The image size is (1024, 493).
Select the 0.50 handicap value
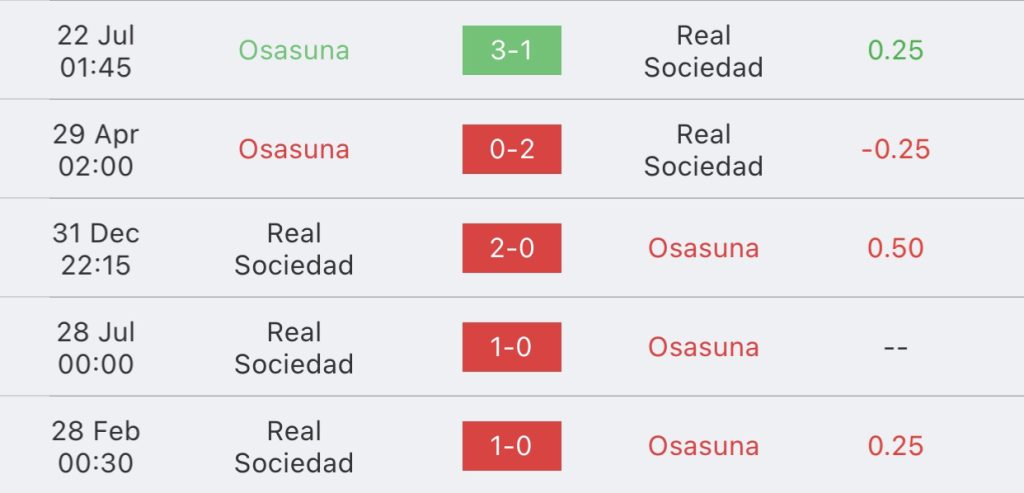895,248
